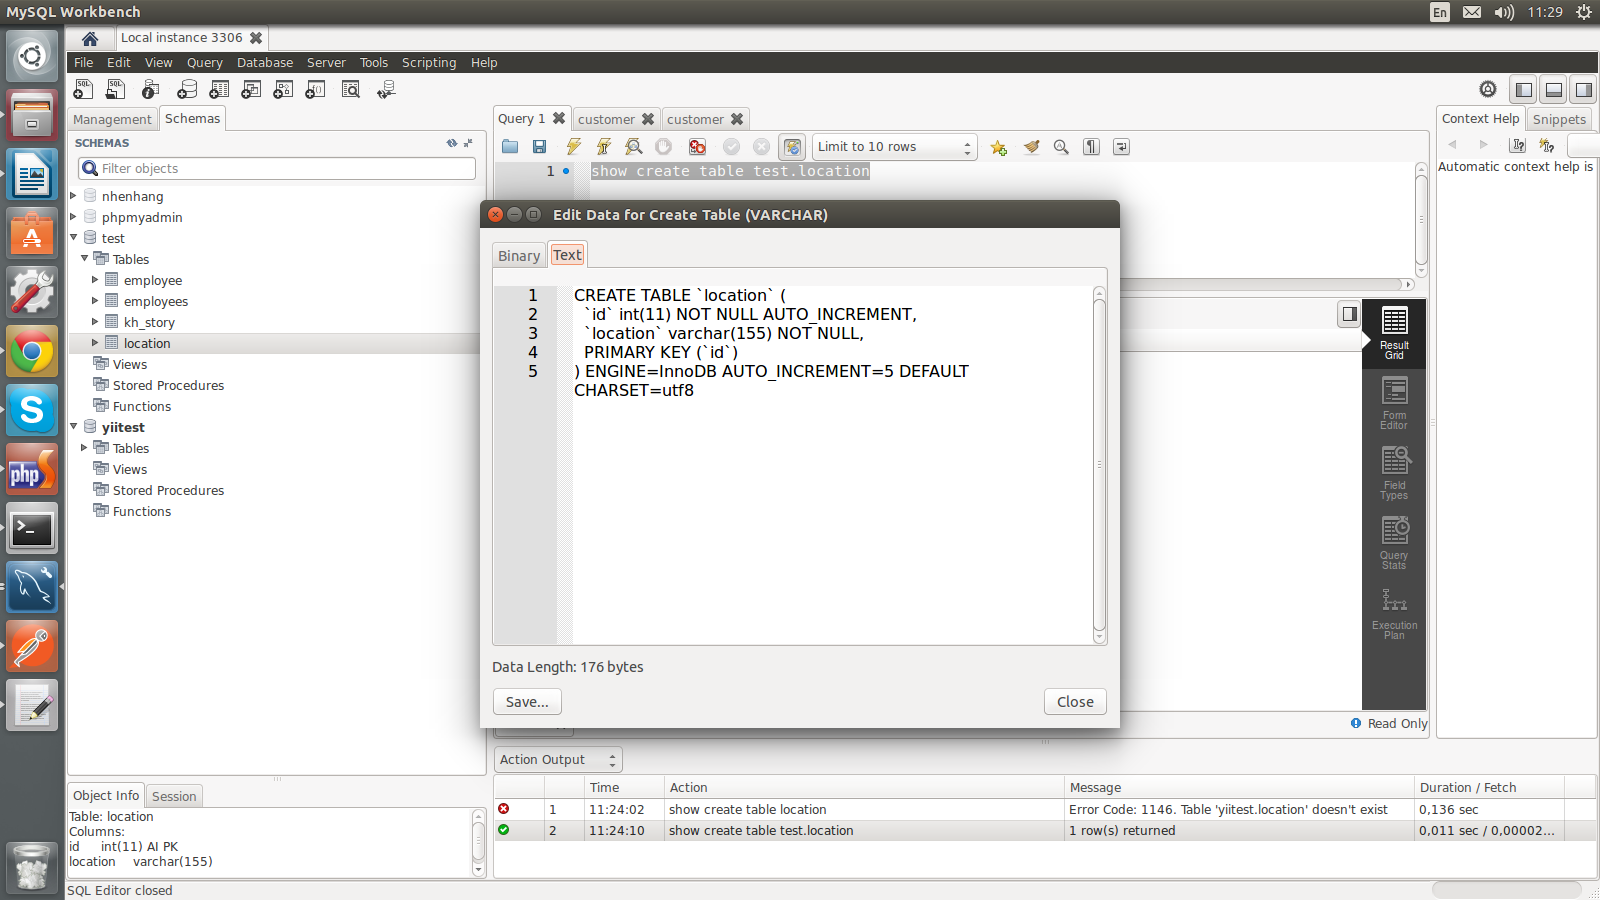Click Save... in Edit Data dialog
1600x900 pixels.
coord(527,702)
